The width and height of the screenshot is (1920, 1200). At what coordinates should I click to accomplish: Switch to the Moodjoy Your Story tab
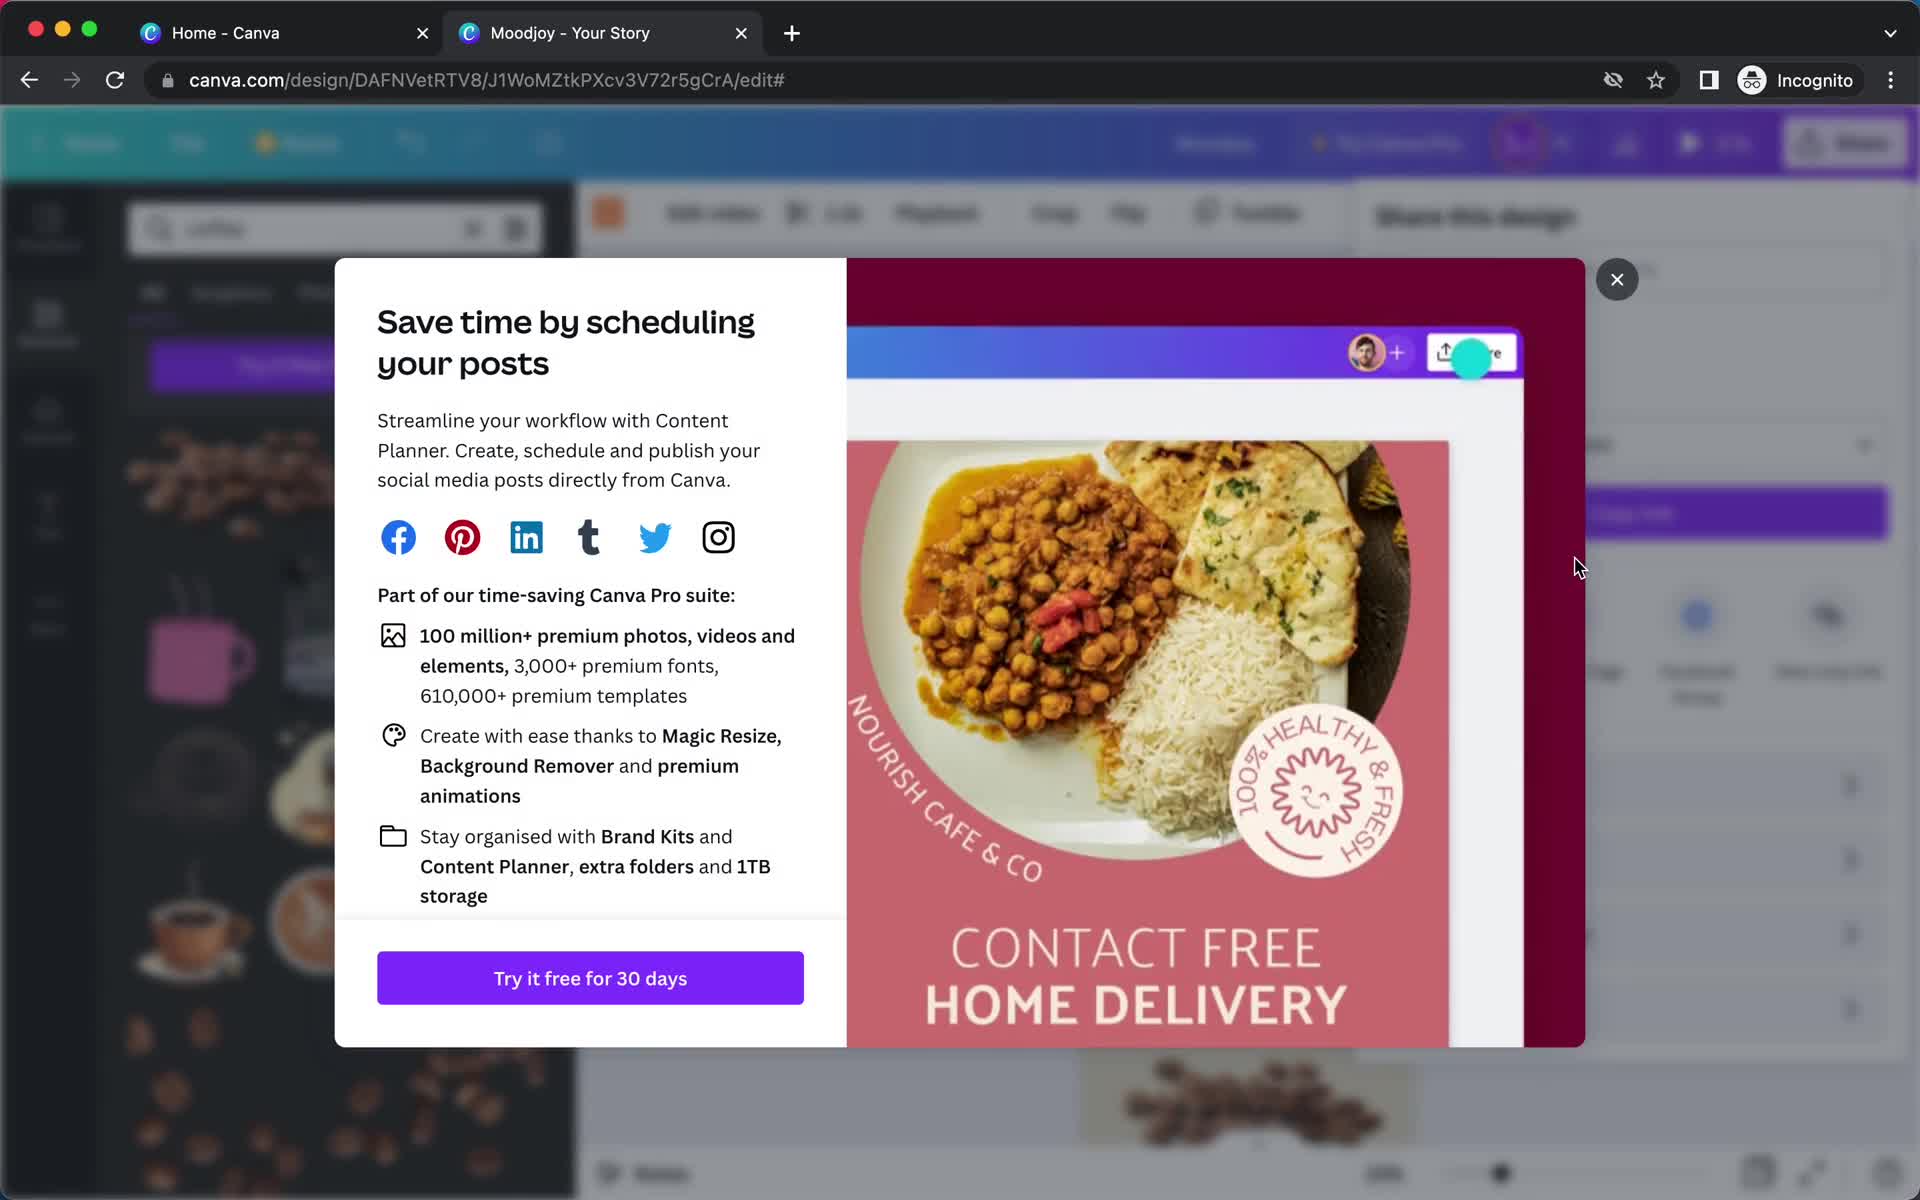[x=603, y=32]
